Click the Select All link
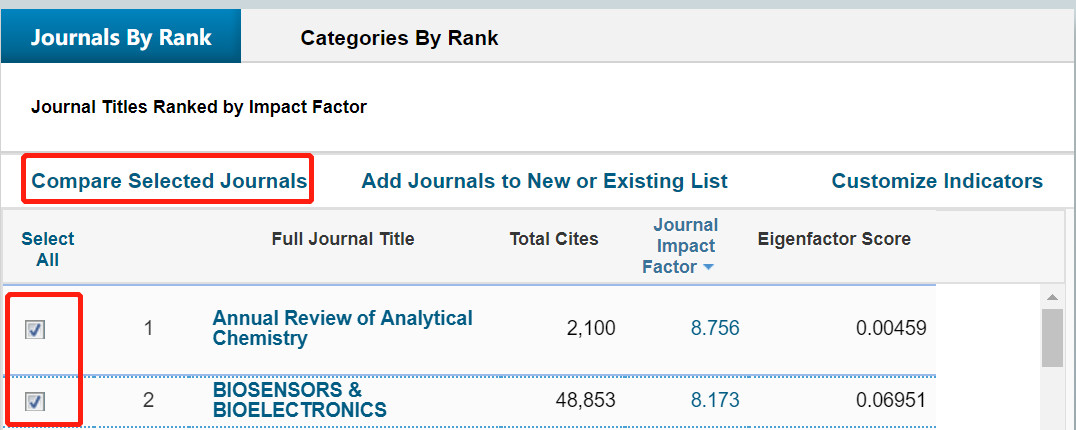 point(48,249)
